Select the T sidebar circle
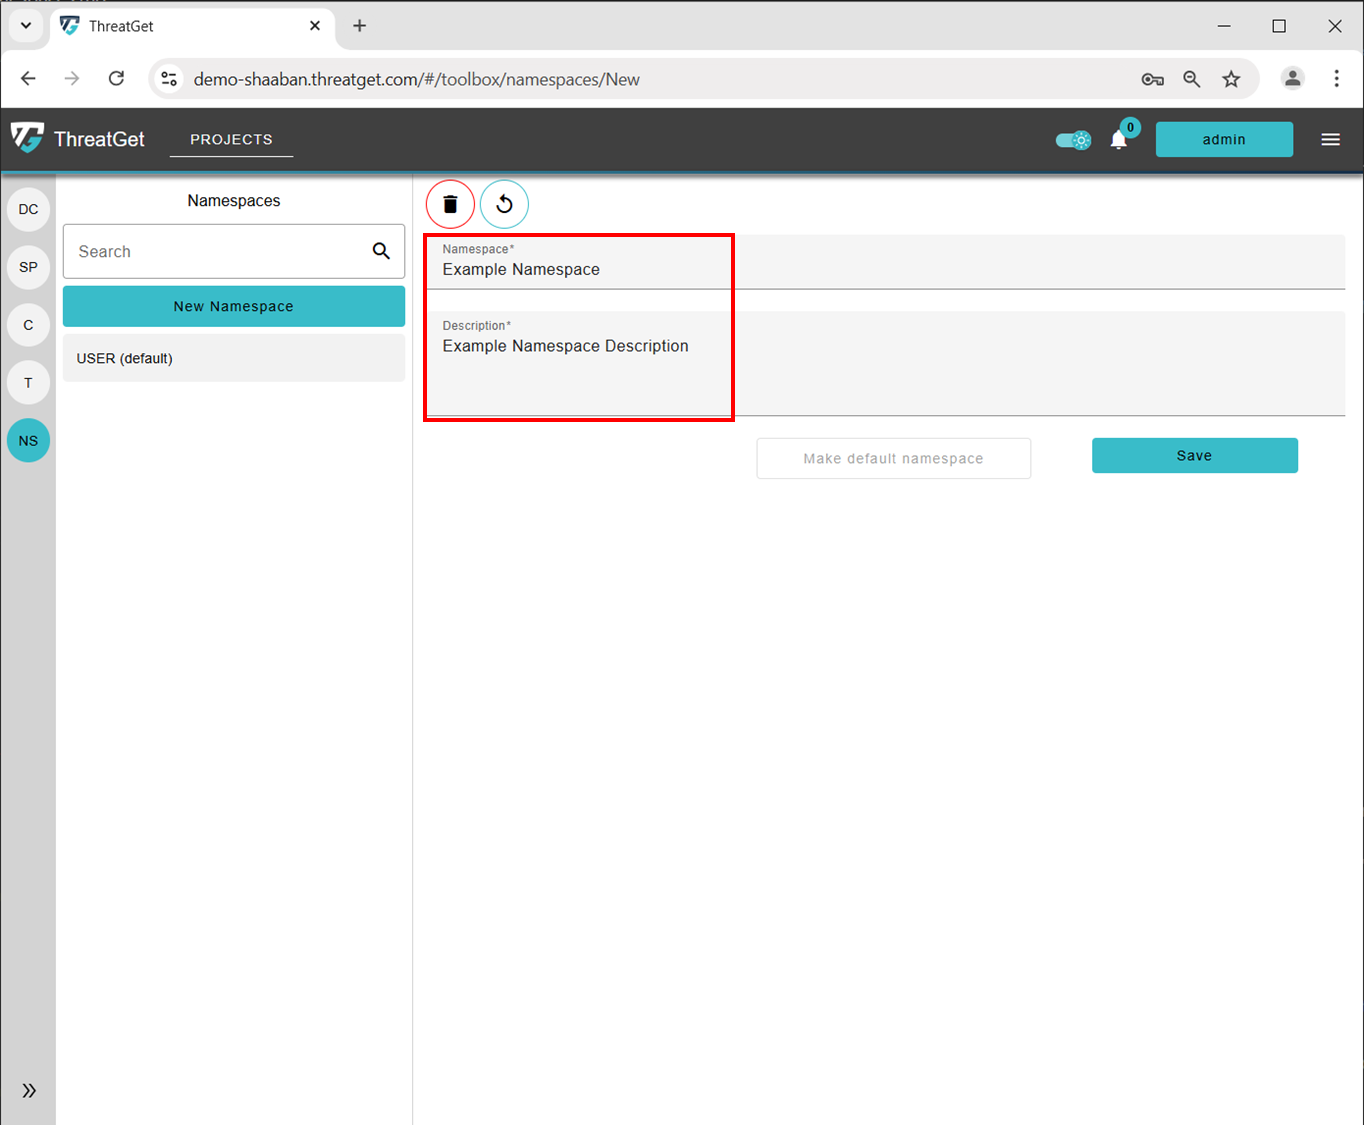Screen dimensions: 1364x1125 28,383
